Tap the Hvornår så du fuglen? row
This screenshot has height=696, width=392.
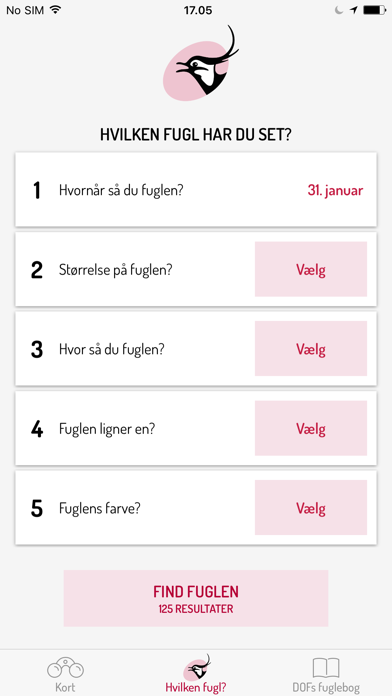196,190
